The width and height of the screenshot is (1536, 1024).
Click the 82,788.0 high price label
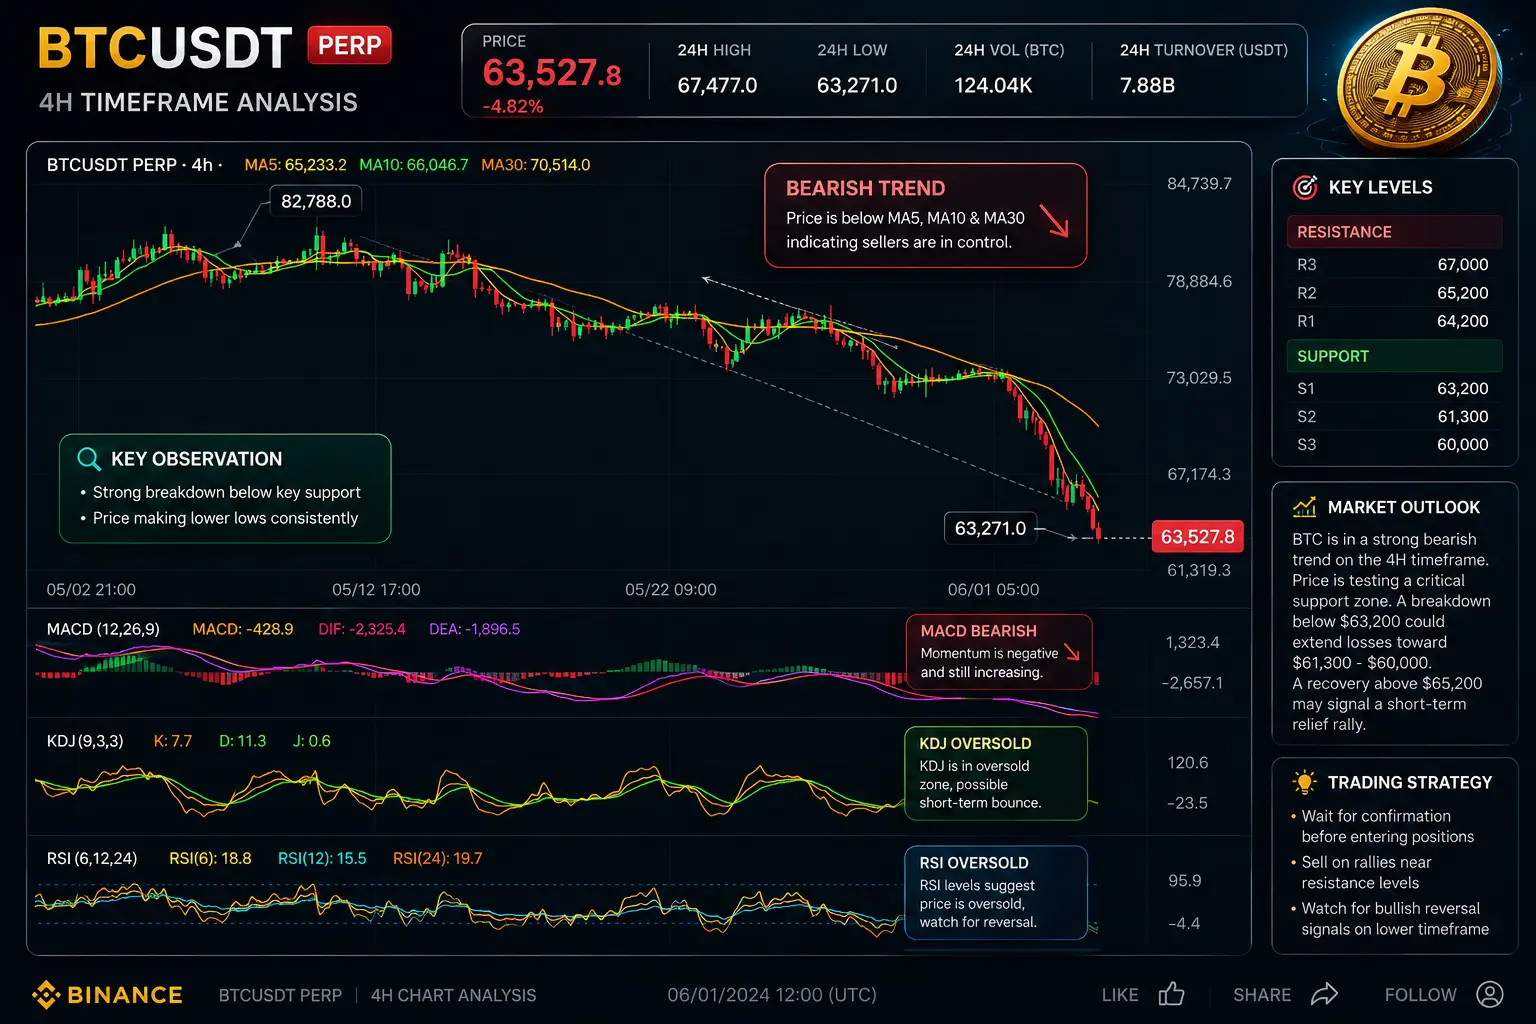tap(316, 201)
